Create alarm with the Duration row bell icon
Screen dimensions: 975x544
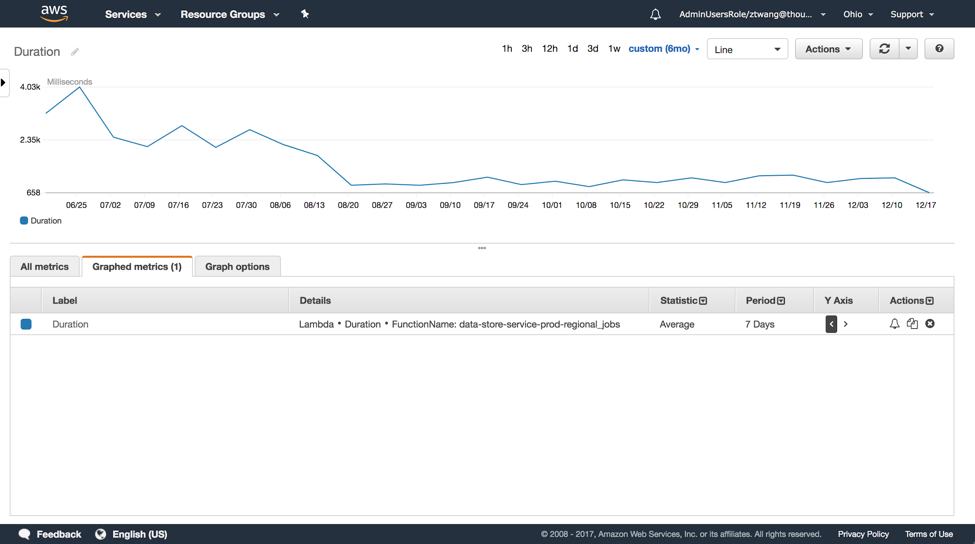click(x=895, y=324)
